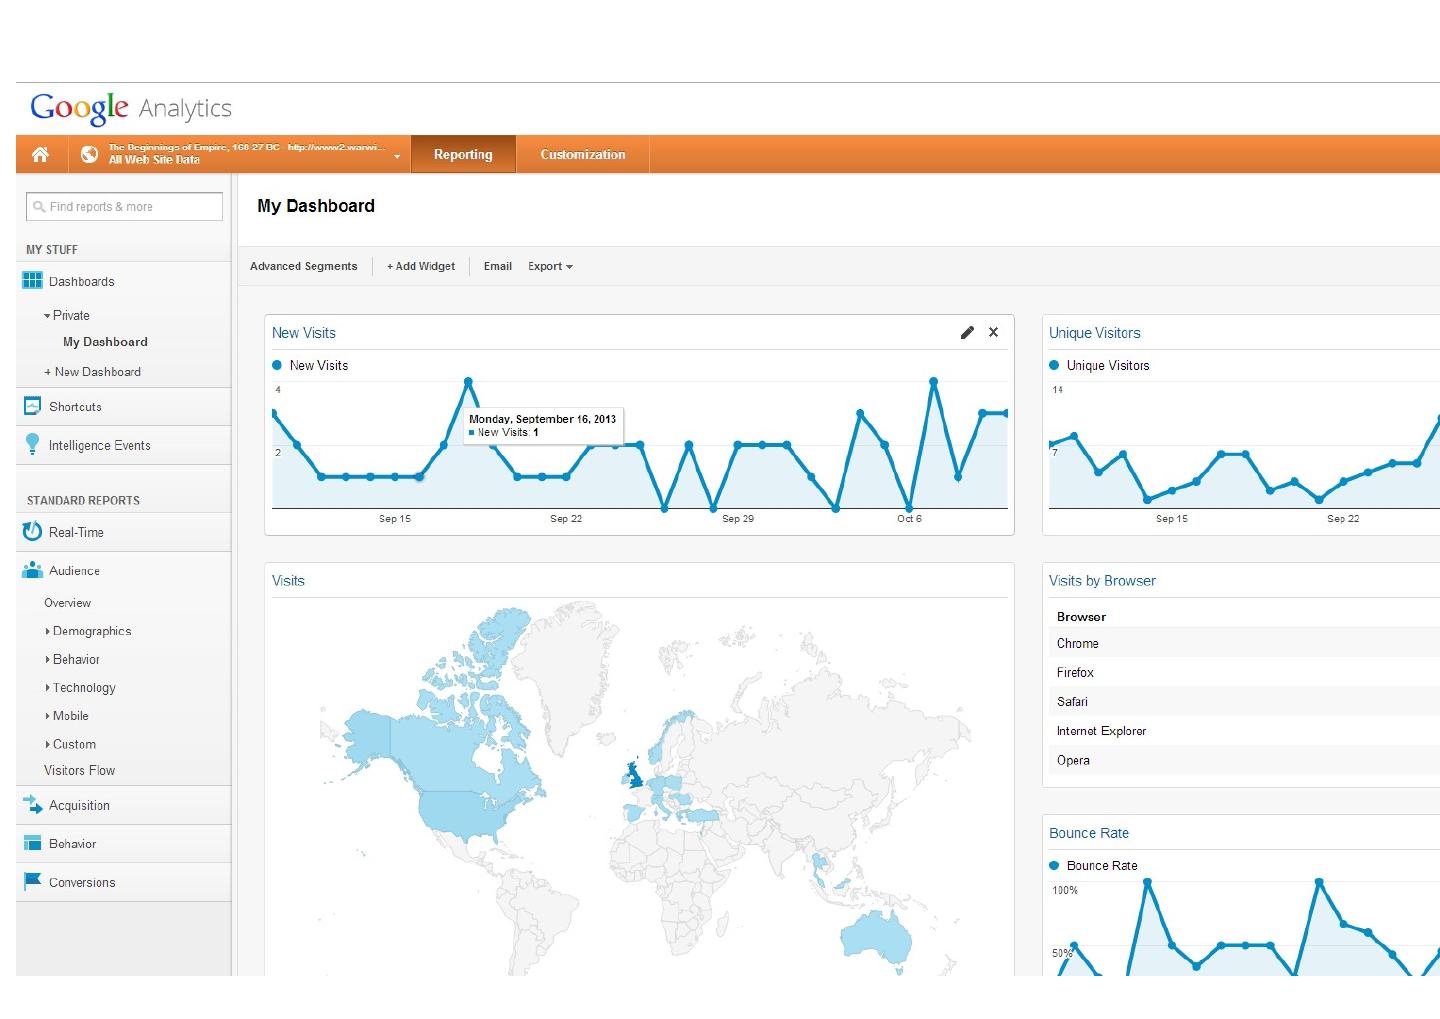The image size is (1440, 1019).
Task: Click the Advanced Segments button
Action: [x=303, y=266]
